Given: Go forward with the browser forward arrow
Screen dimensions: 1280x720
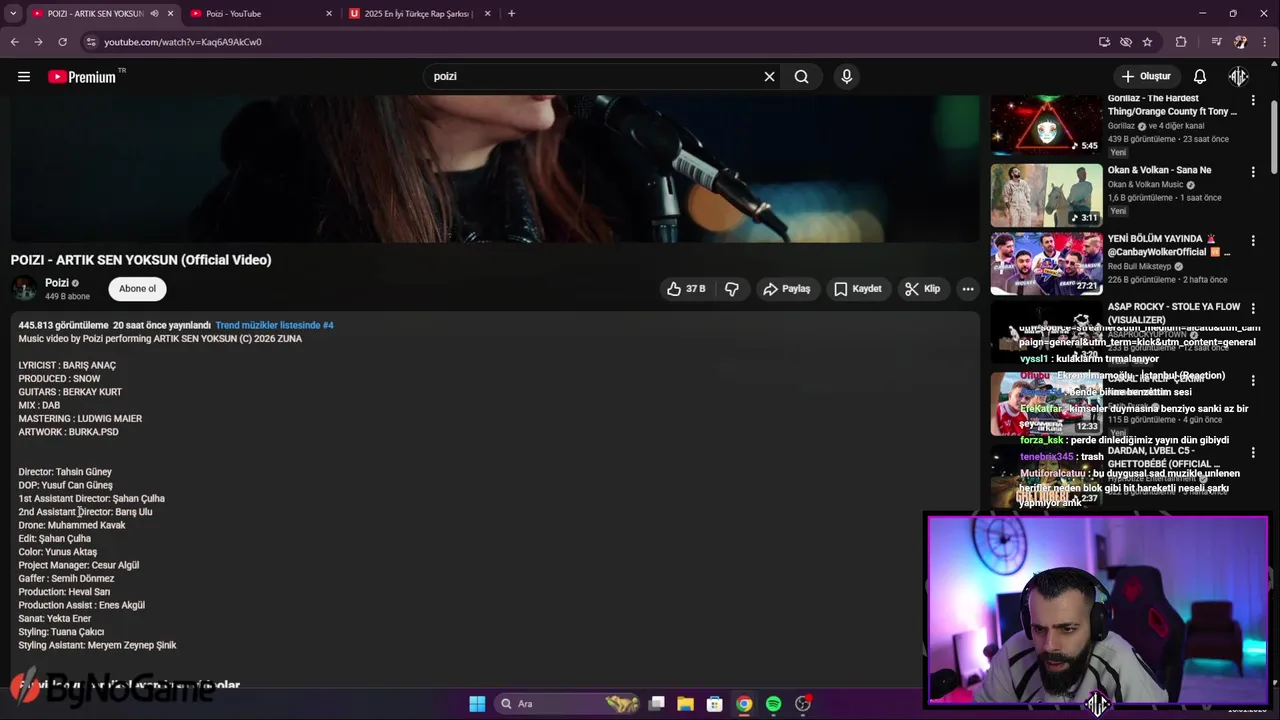Looking at the screenshot, I should click(x=38, y=42).
